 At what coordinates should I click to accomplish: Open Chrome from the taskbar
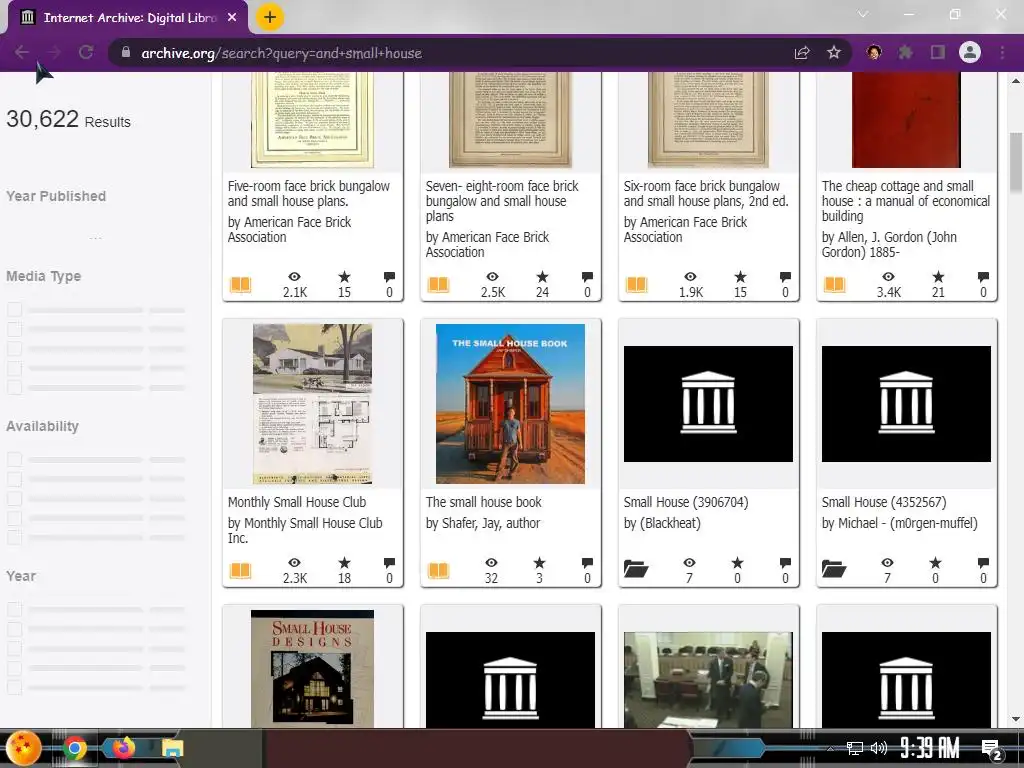click(74, 748)
